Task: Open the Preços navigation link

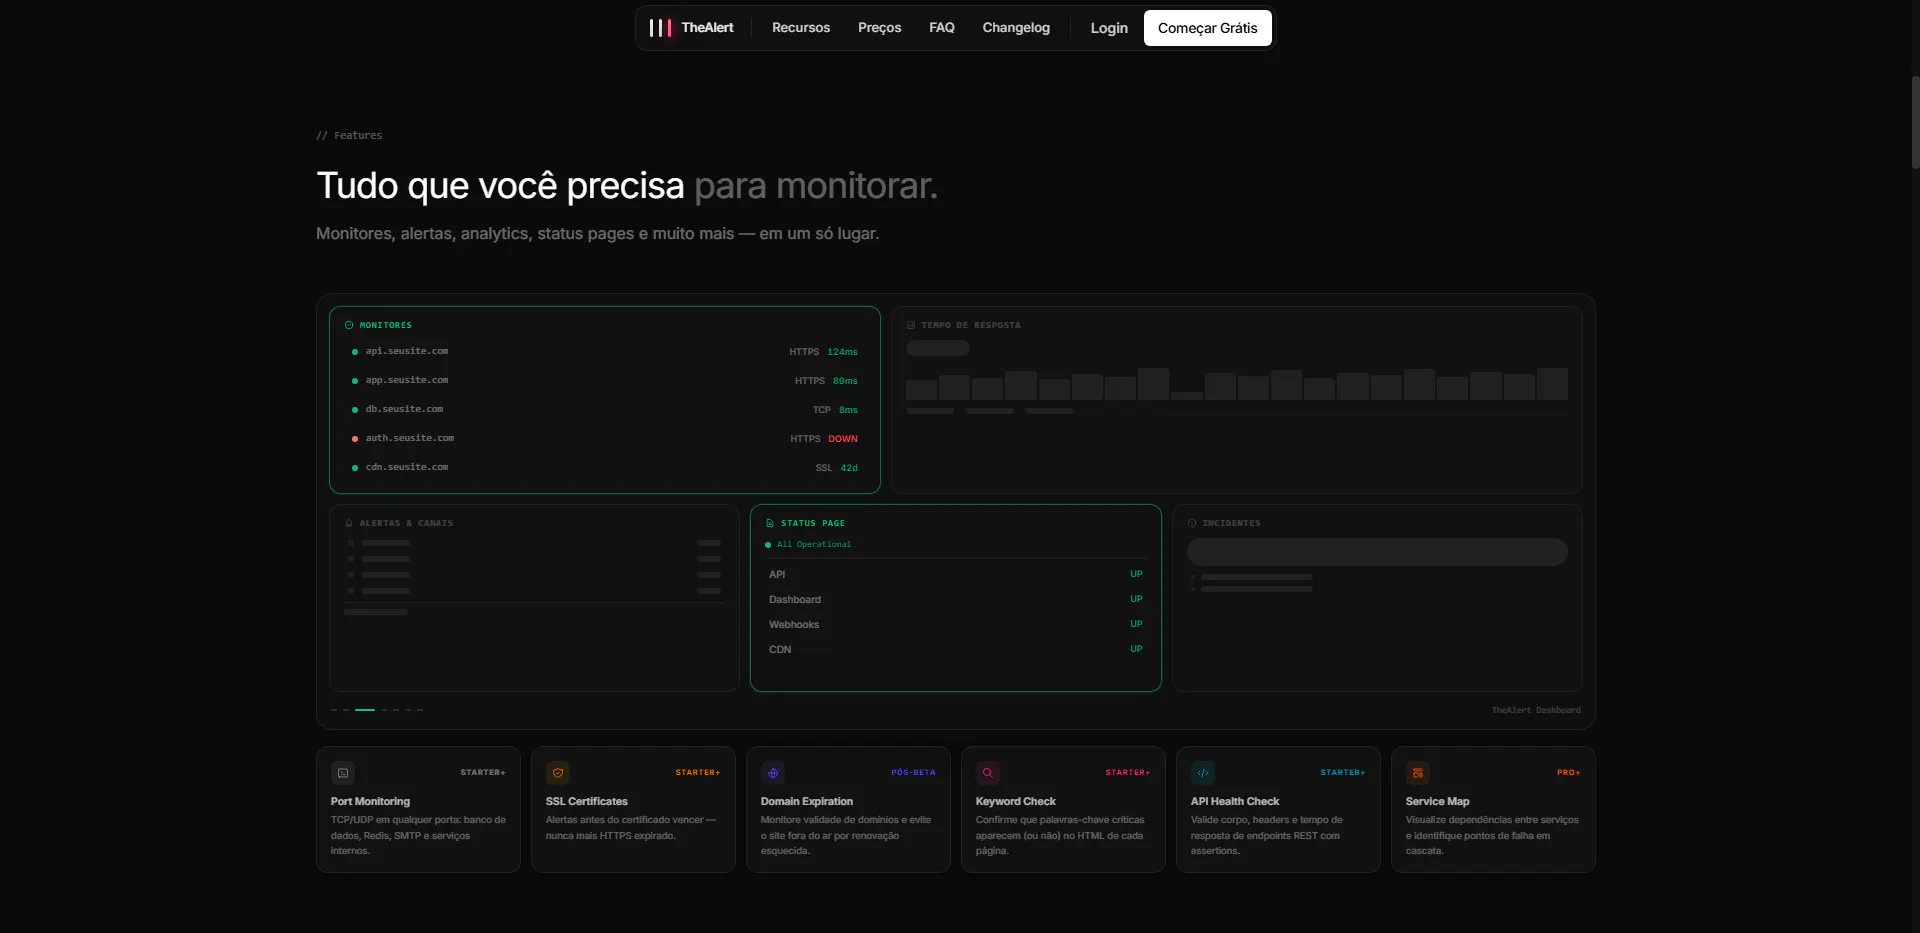Action: tap(879, 28)
